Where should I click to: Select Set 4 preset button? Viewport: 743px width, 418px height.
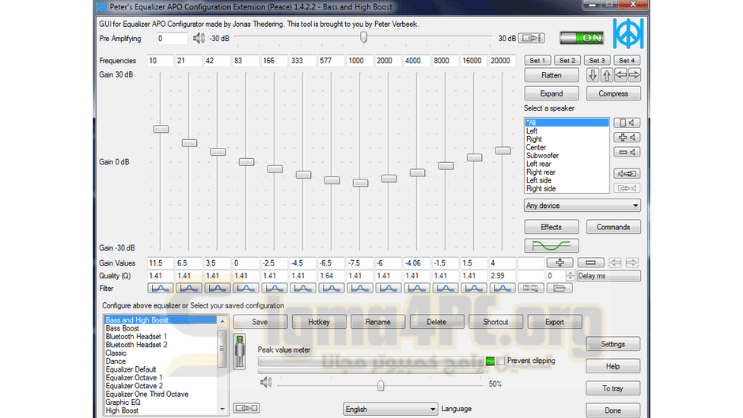point(627,60)
